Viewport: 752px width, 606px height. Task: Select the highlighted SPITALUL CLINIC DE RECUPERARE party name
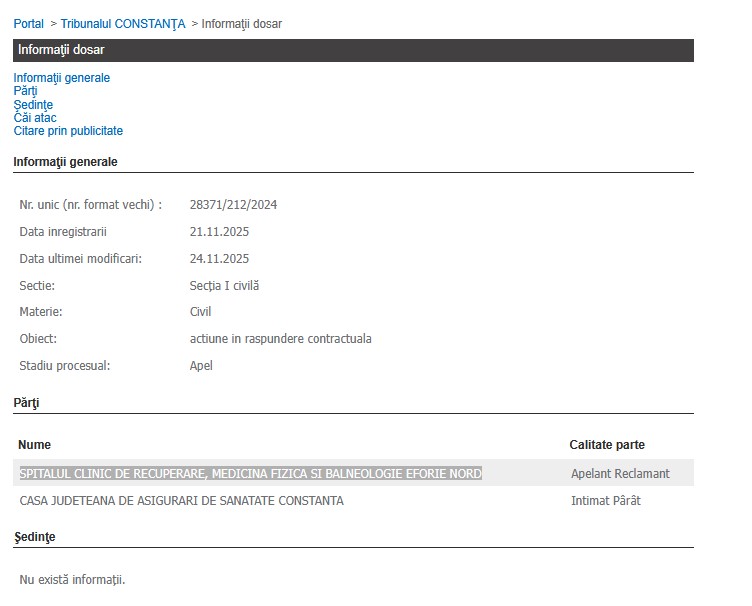pos(250,474)
